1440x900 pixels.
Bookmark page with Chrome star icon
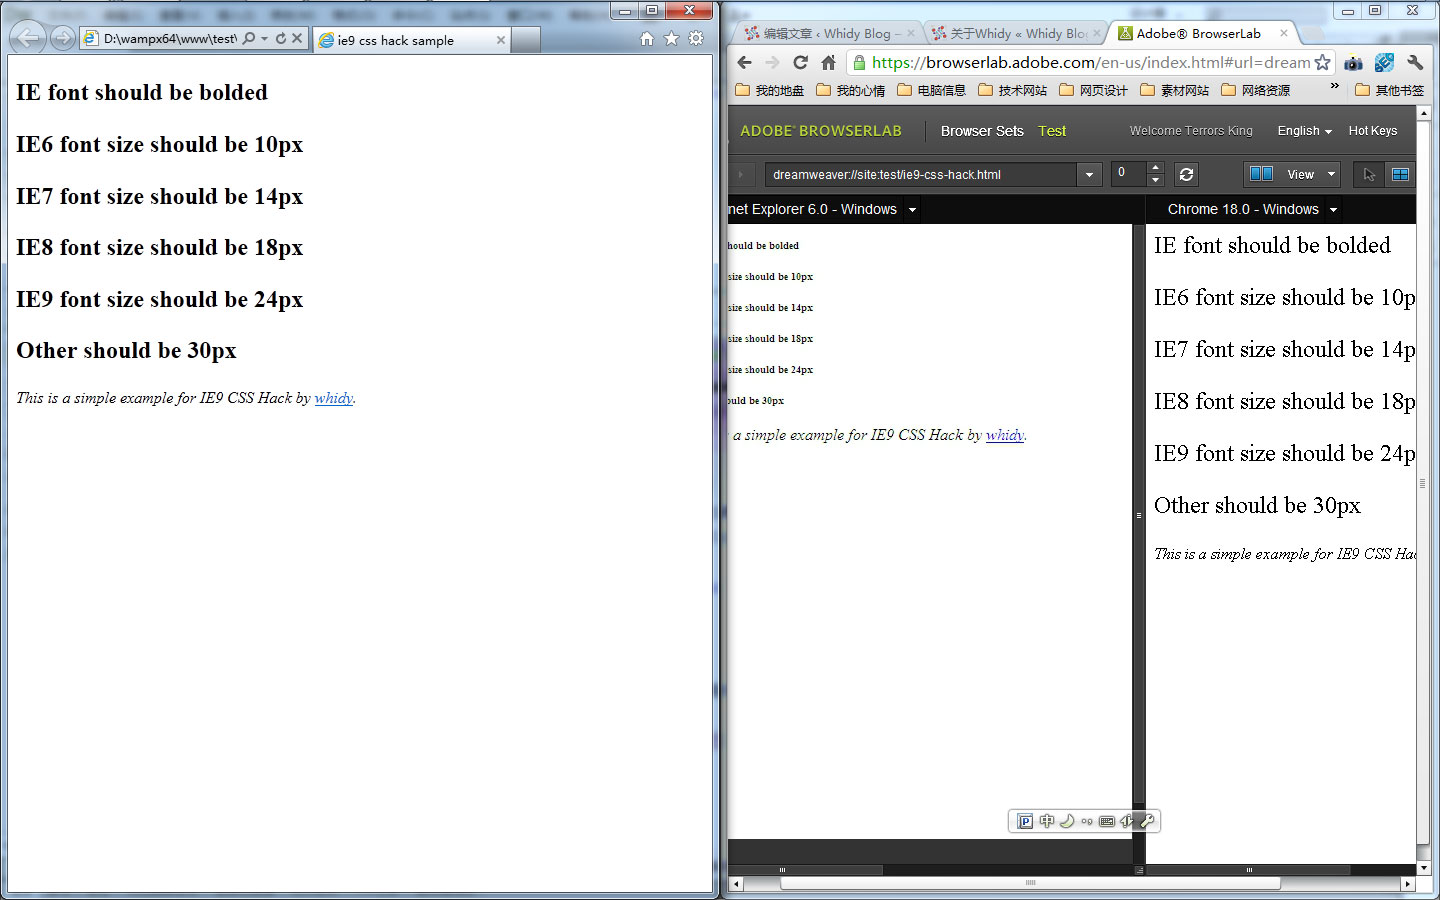pyautogui.click(x=1322, y=62)
